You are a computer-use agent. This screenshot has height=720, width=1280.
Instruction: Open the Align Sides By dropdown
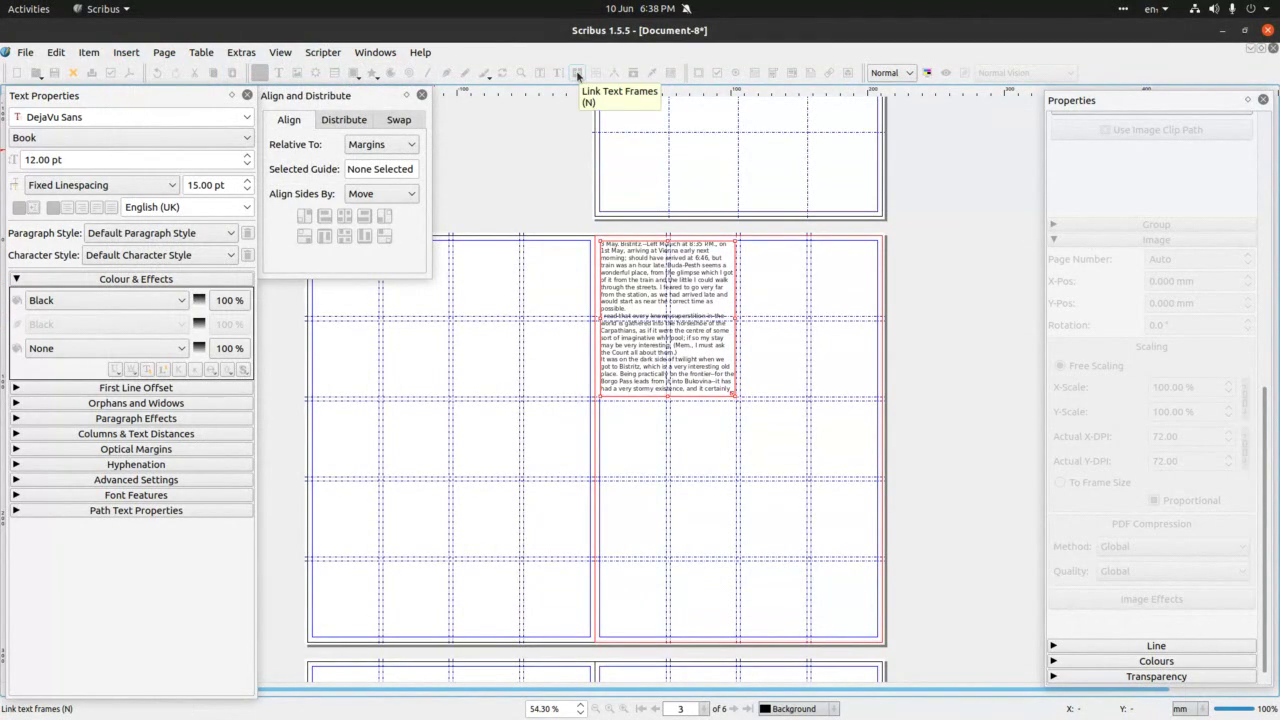(382, 194)
